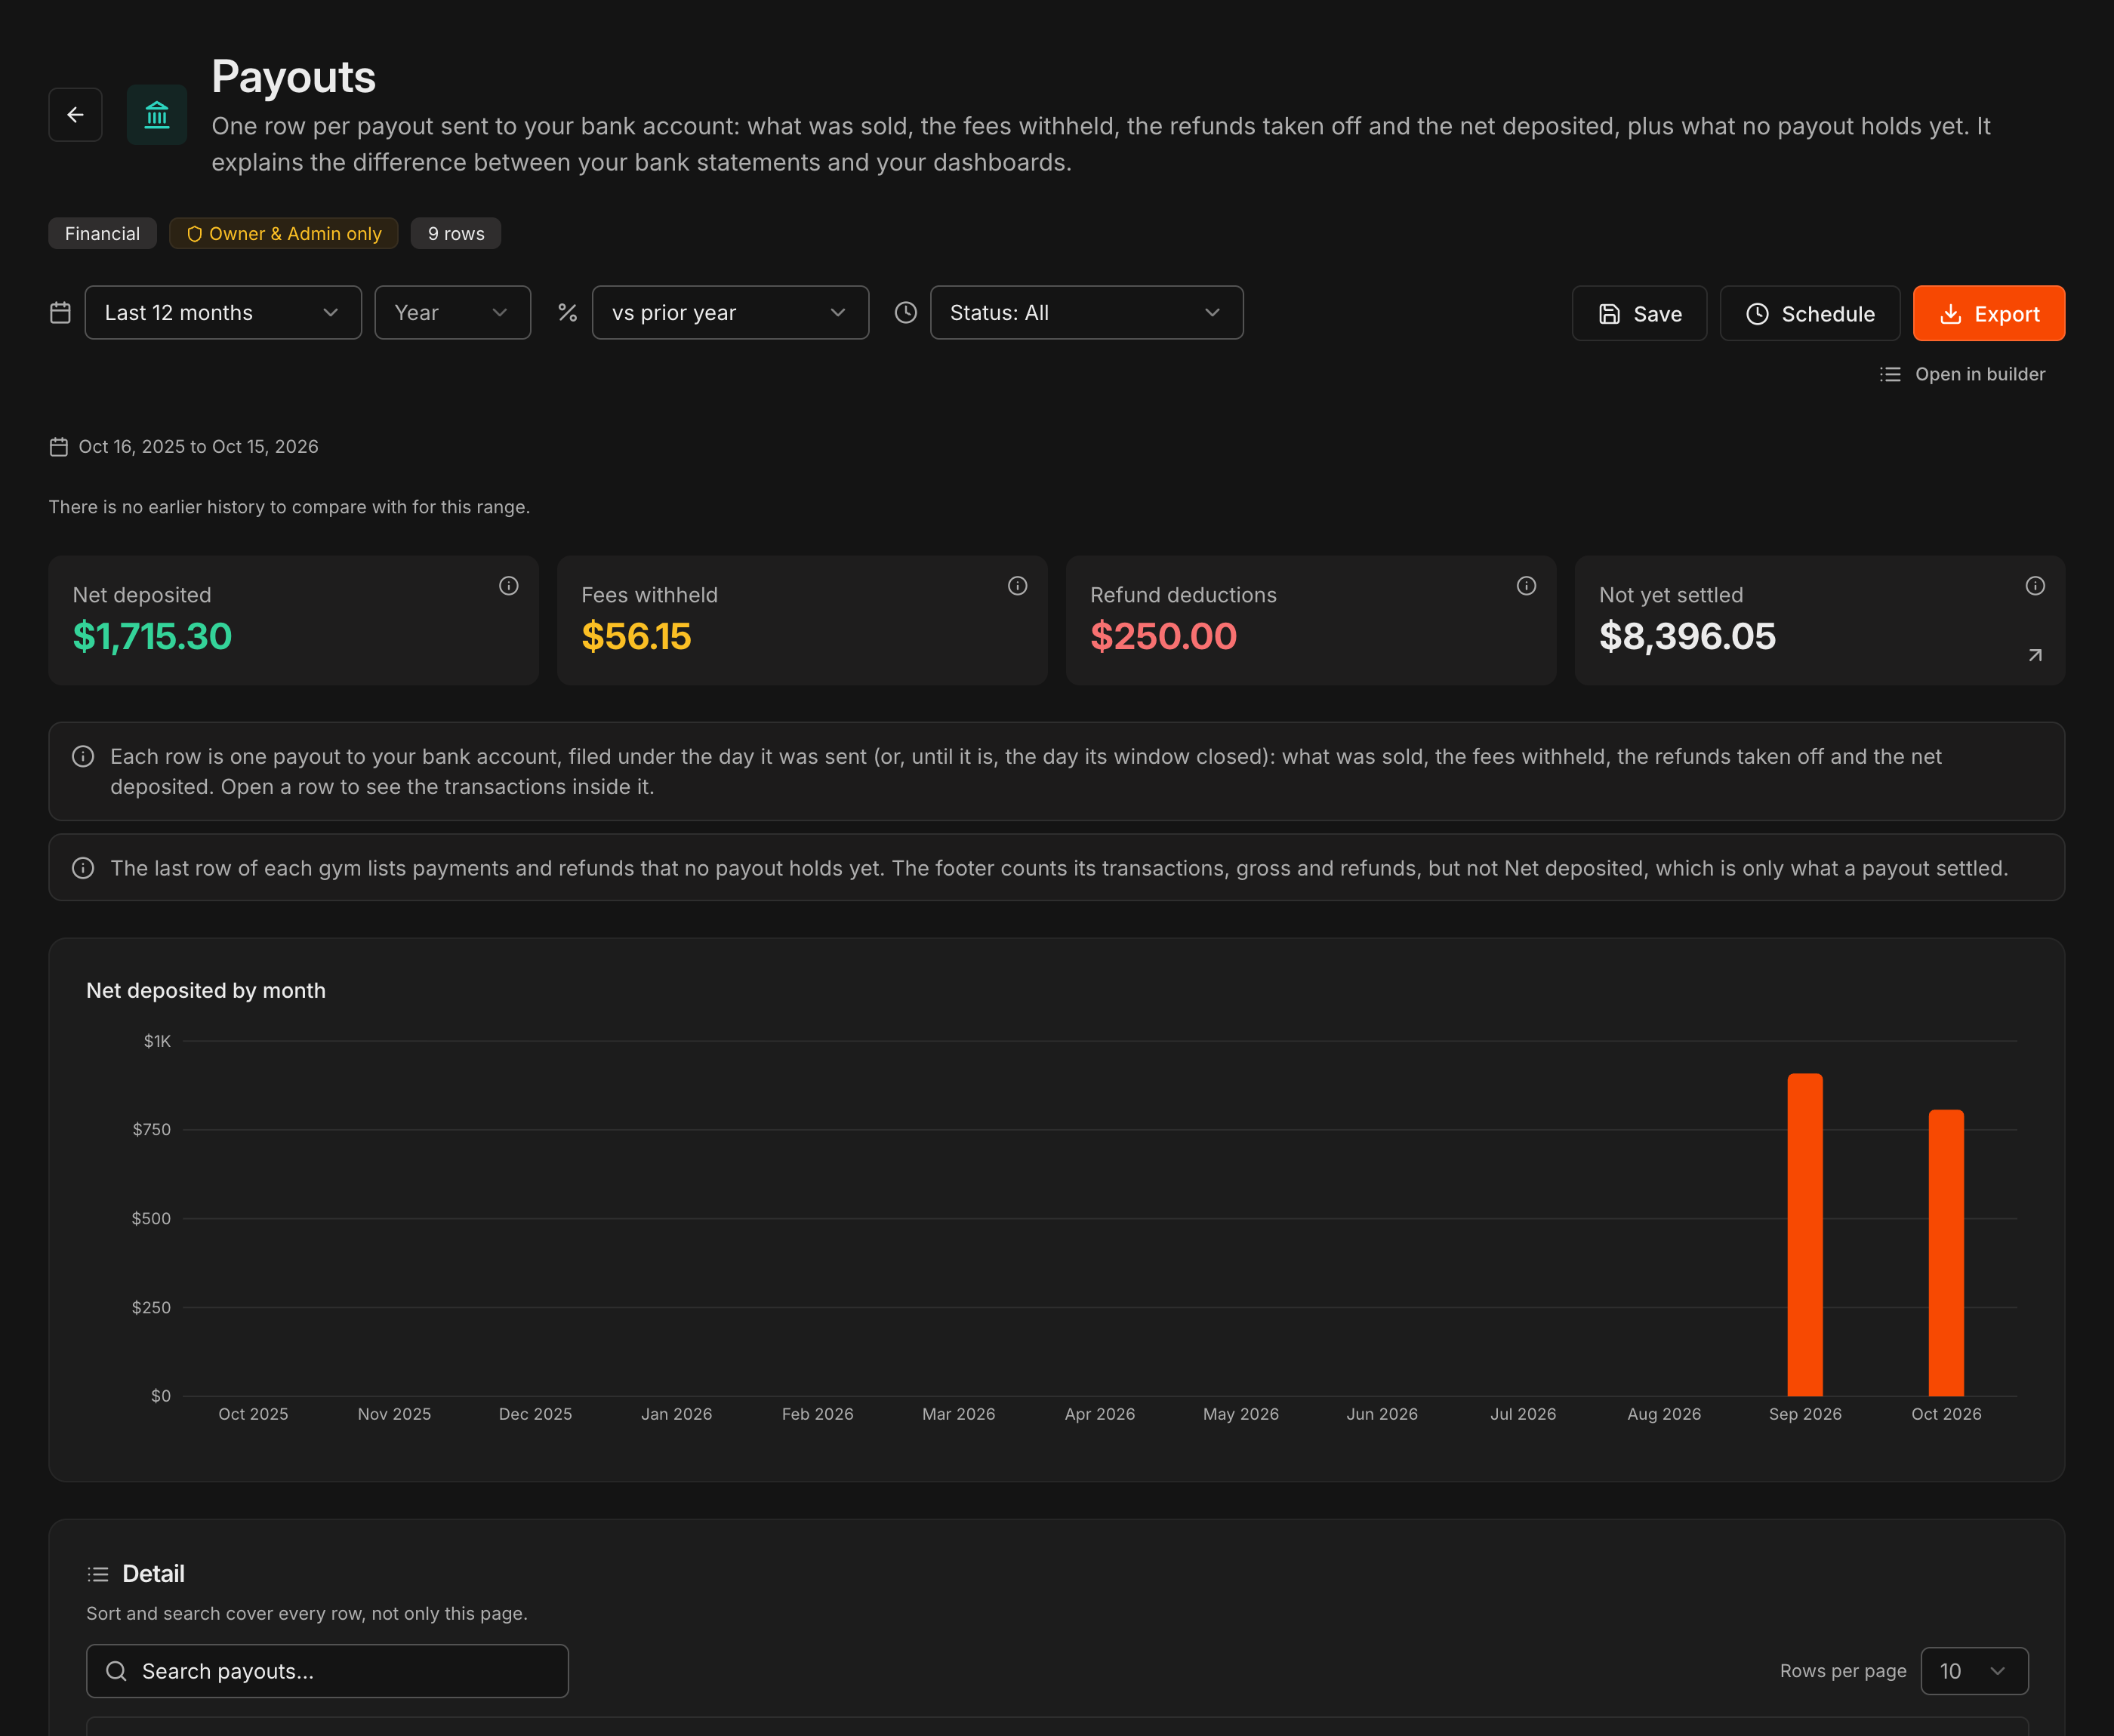Click info icon of 'Each row is one payout' note

coord(83,757)
